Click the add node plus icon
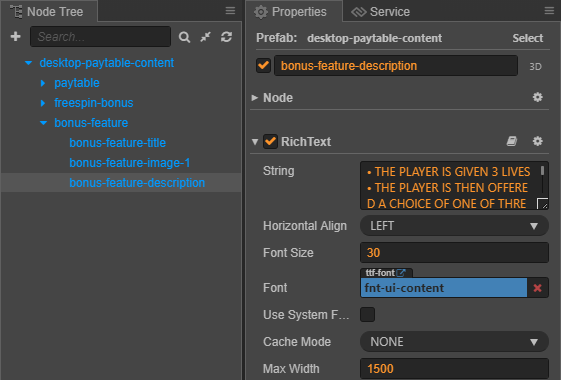The width and height of the screenshot is (561, 380). pyautogui.click(x=16, y=36)
